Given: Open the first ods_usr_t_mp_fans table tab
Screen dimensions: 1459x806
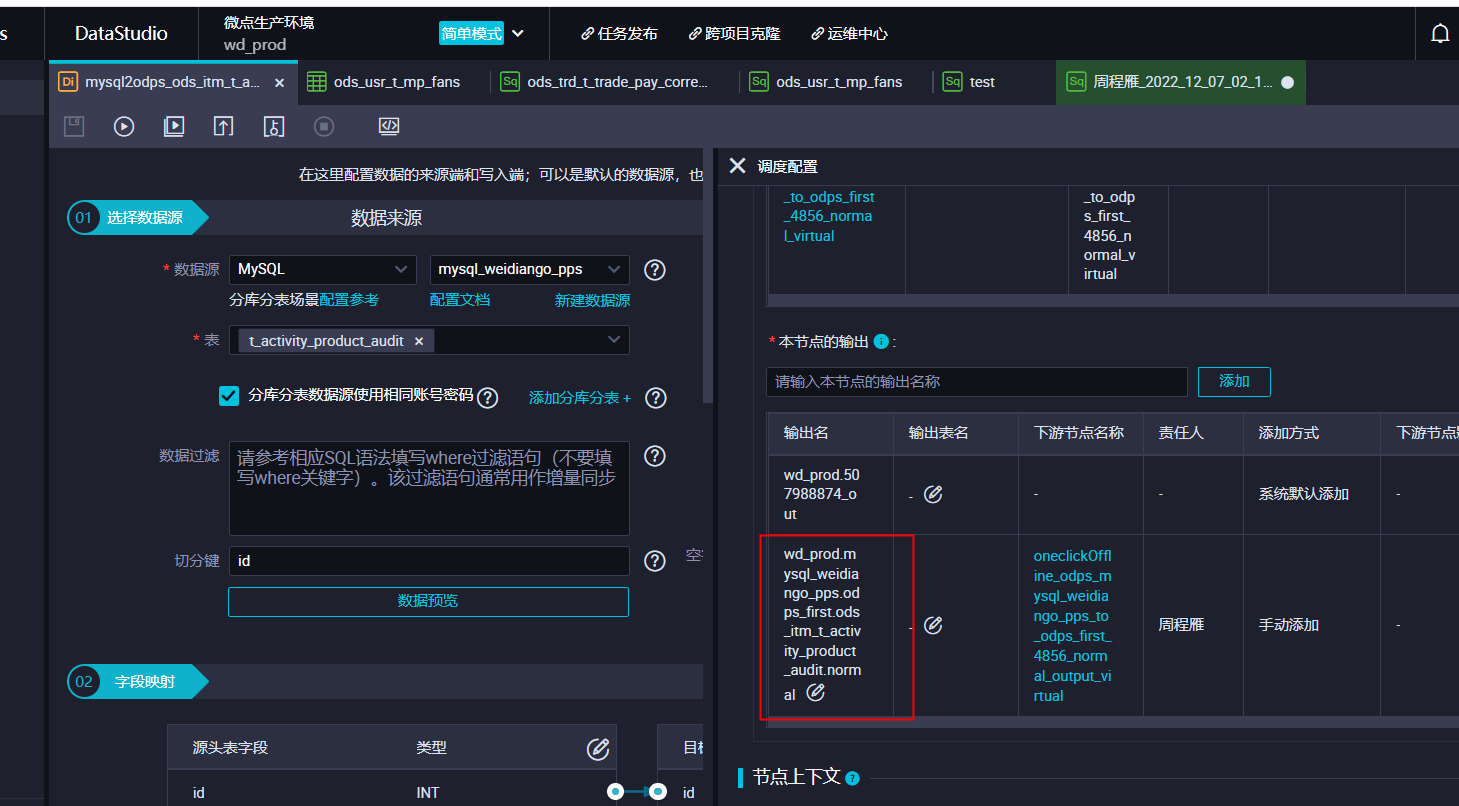Looking at the screenshot, I should [384, 82].
